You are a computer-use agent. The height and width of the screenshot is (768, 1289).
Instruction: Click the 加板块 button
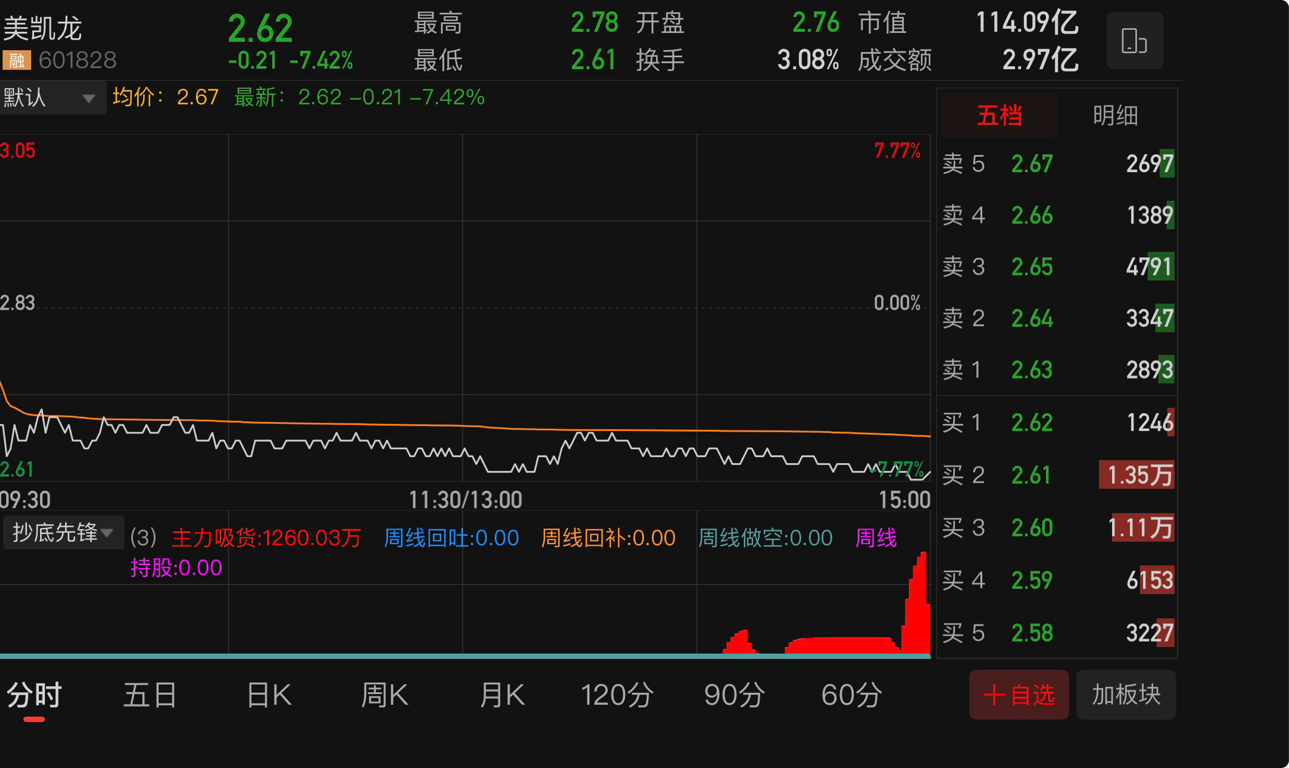(x=1126, y=694)
